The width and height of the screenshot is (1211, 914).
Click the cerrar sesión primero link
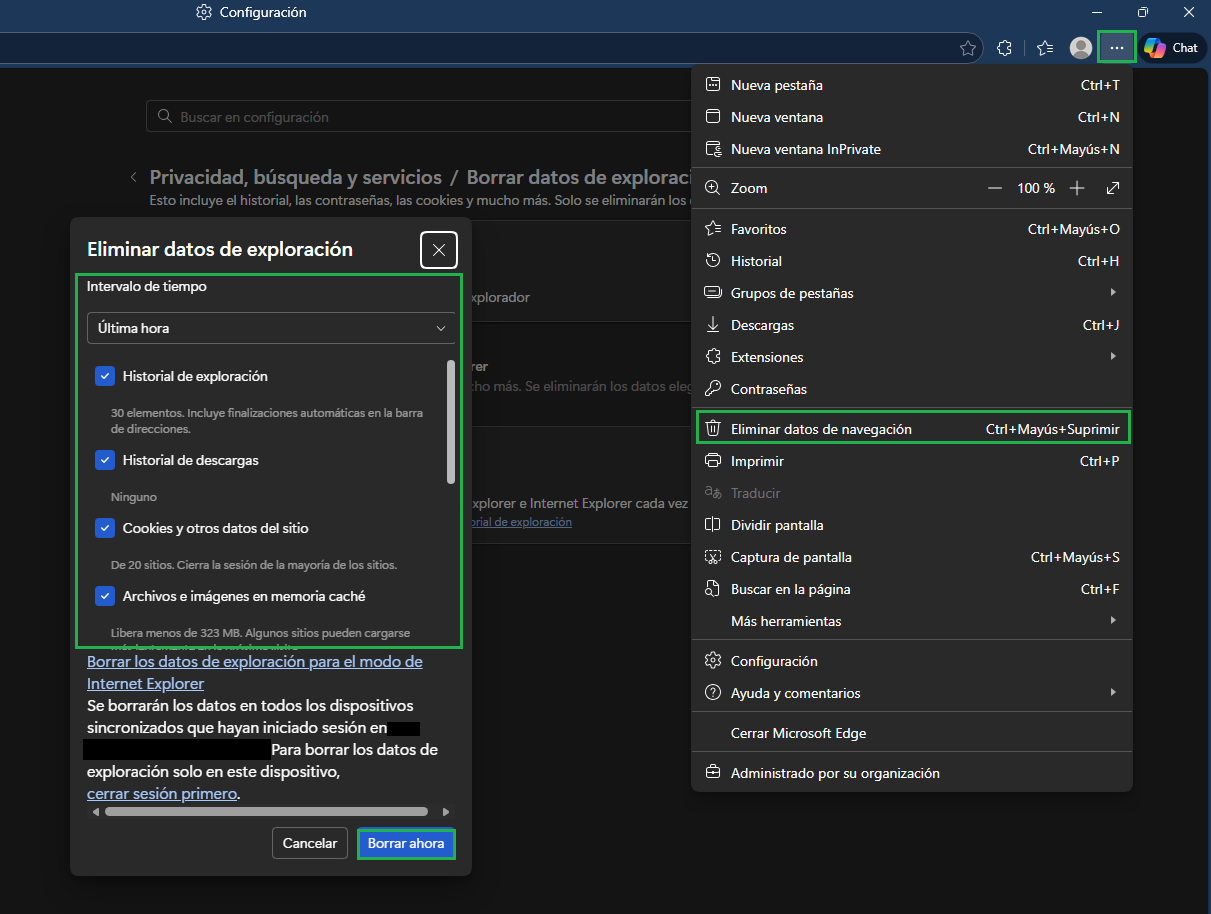point(162,794)
